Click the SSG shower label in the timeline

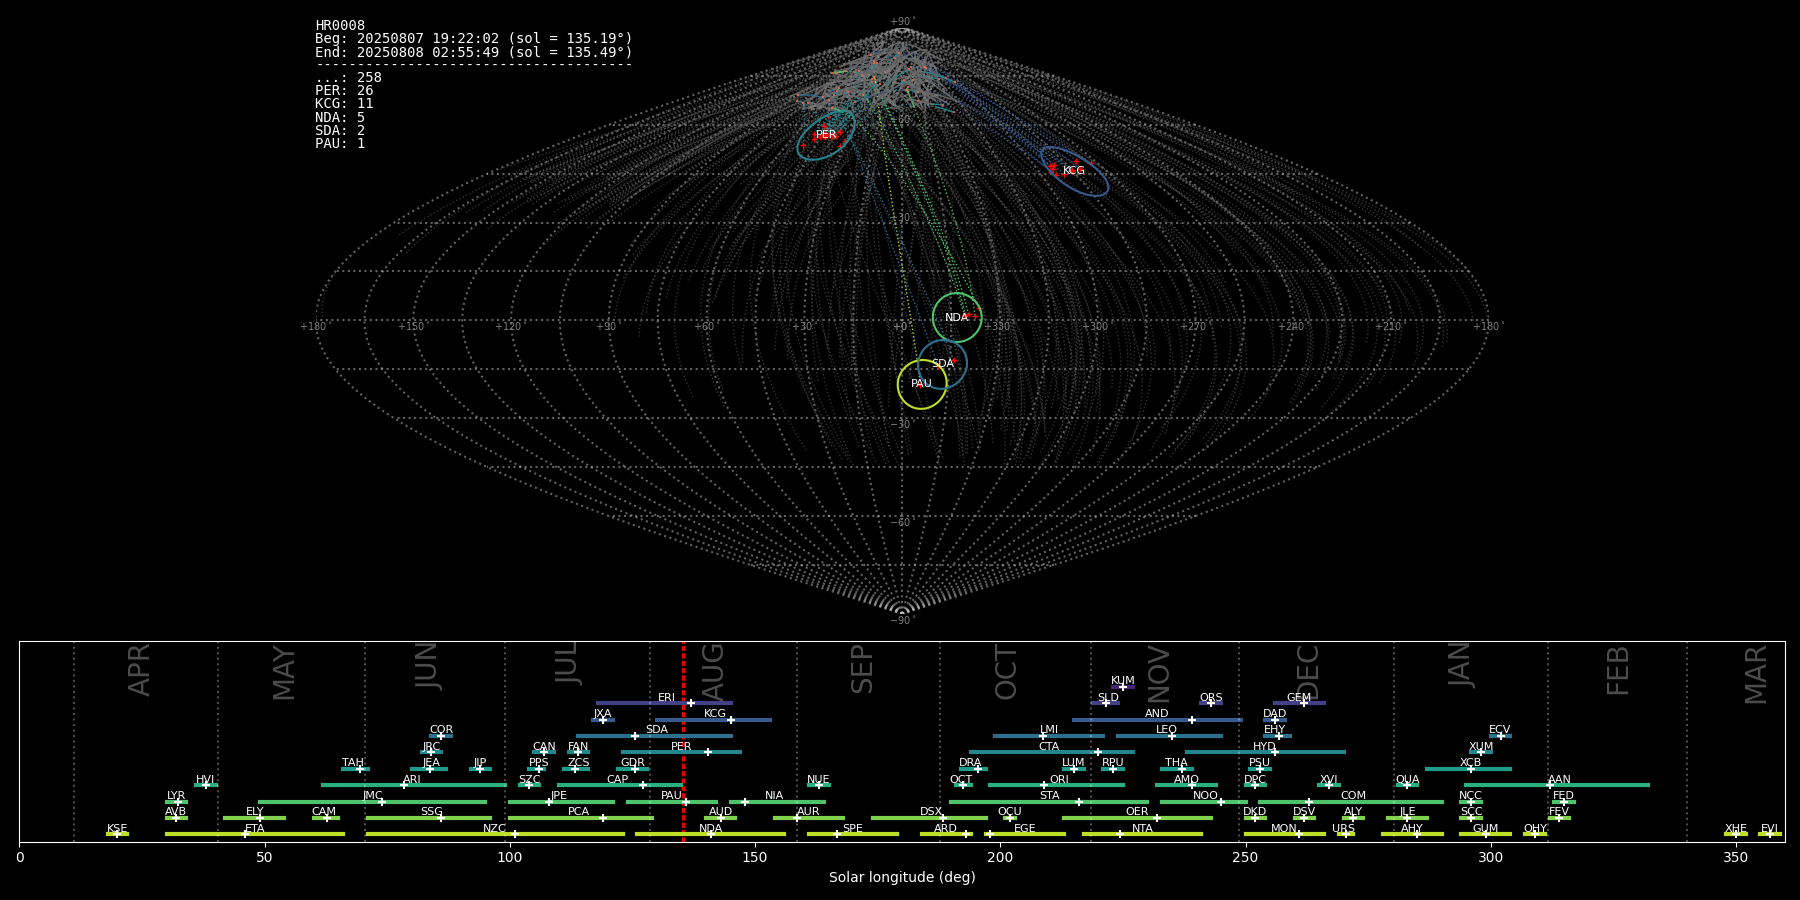[x=431, y=812]
